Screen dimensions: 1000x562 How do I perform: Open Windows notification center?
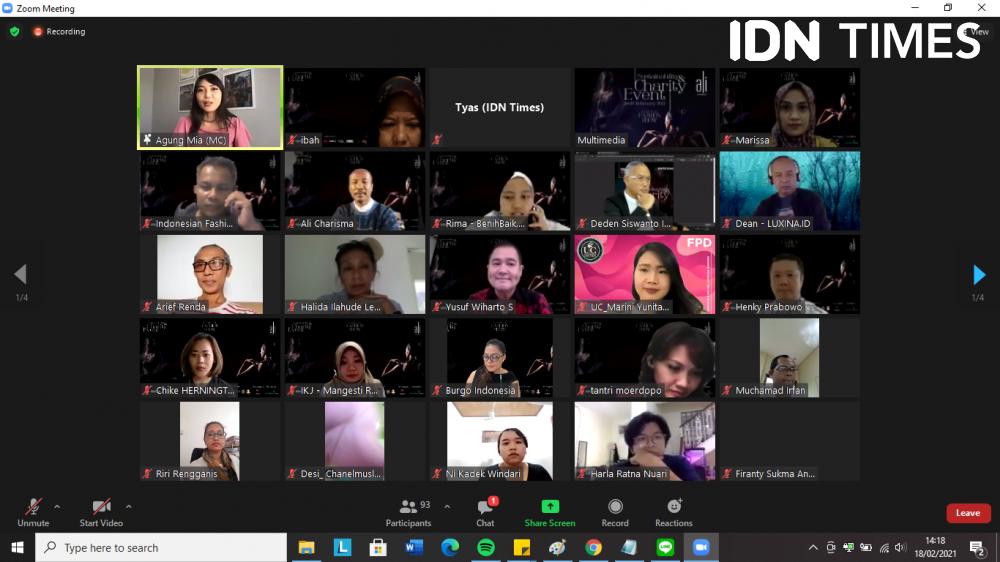point(978,547)
